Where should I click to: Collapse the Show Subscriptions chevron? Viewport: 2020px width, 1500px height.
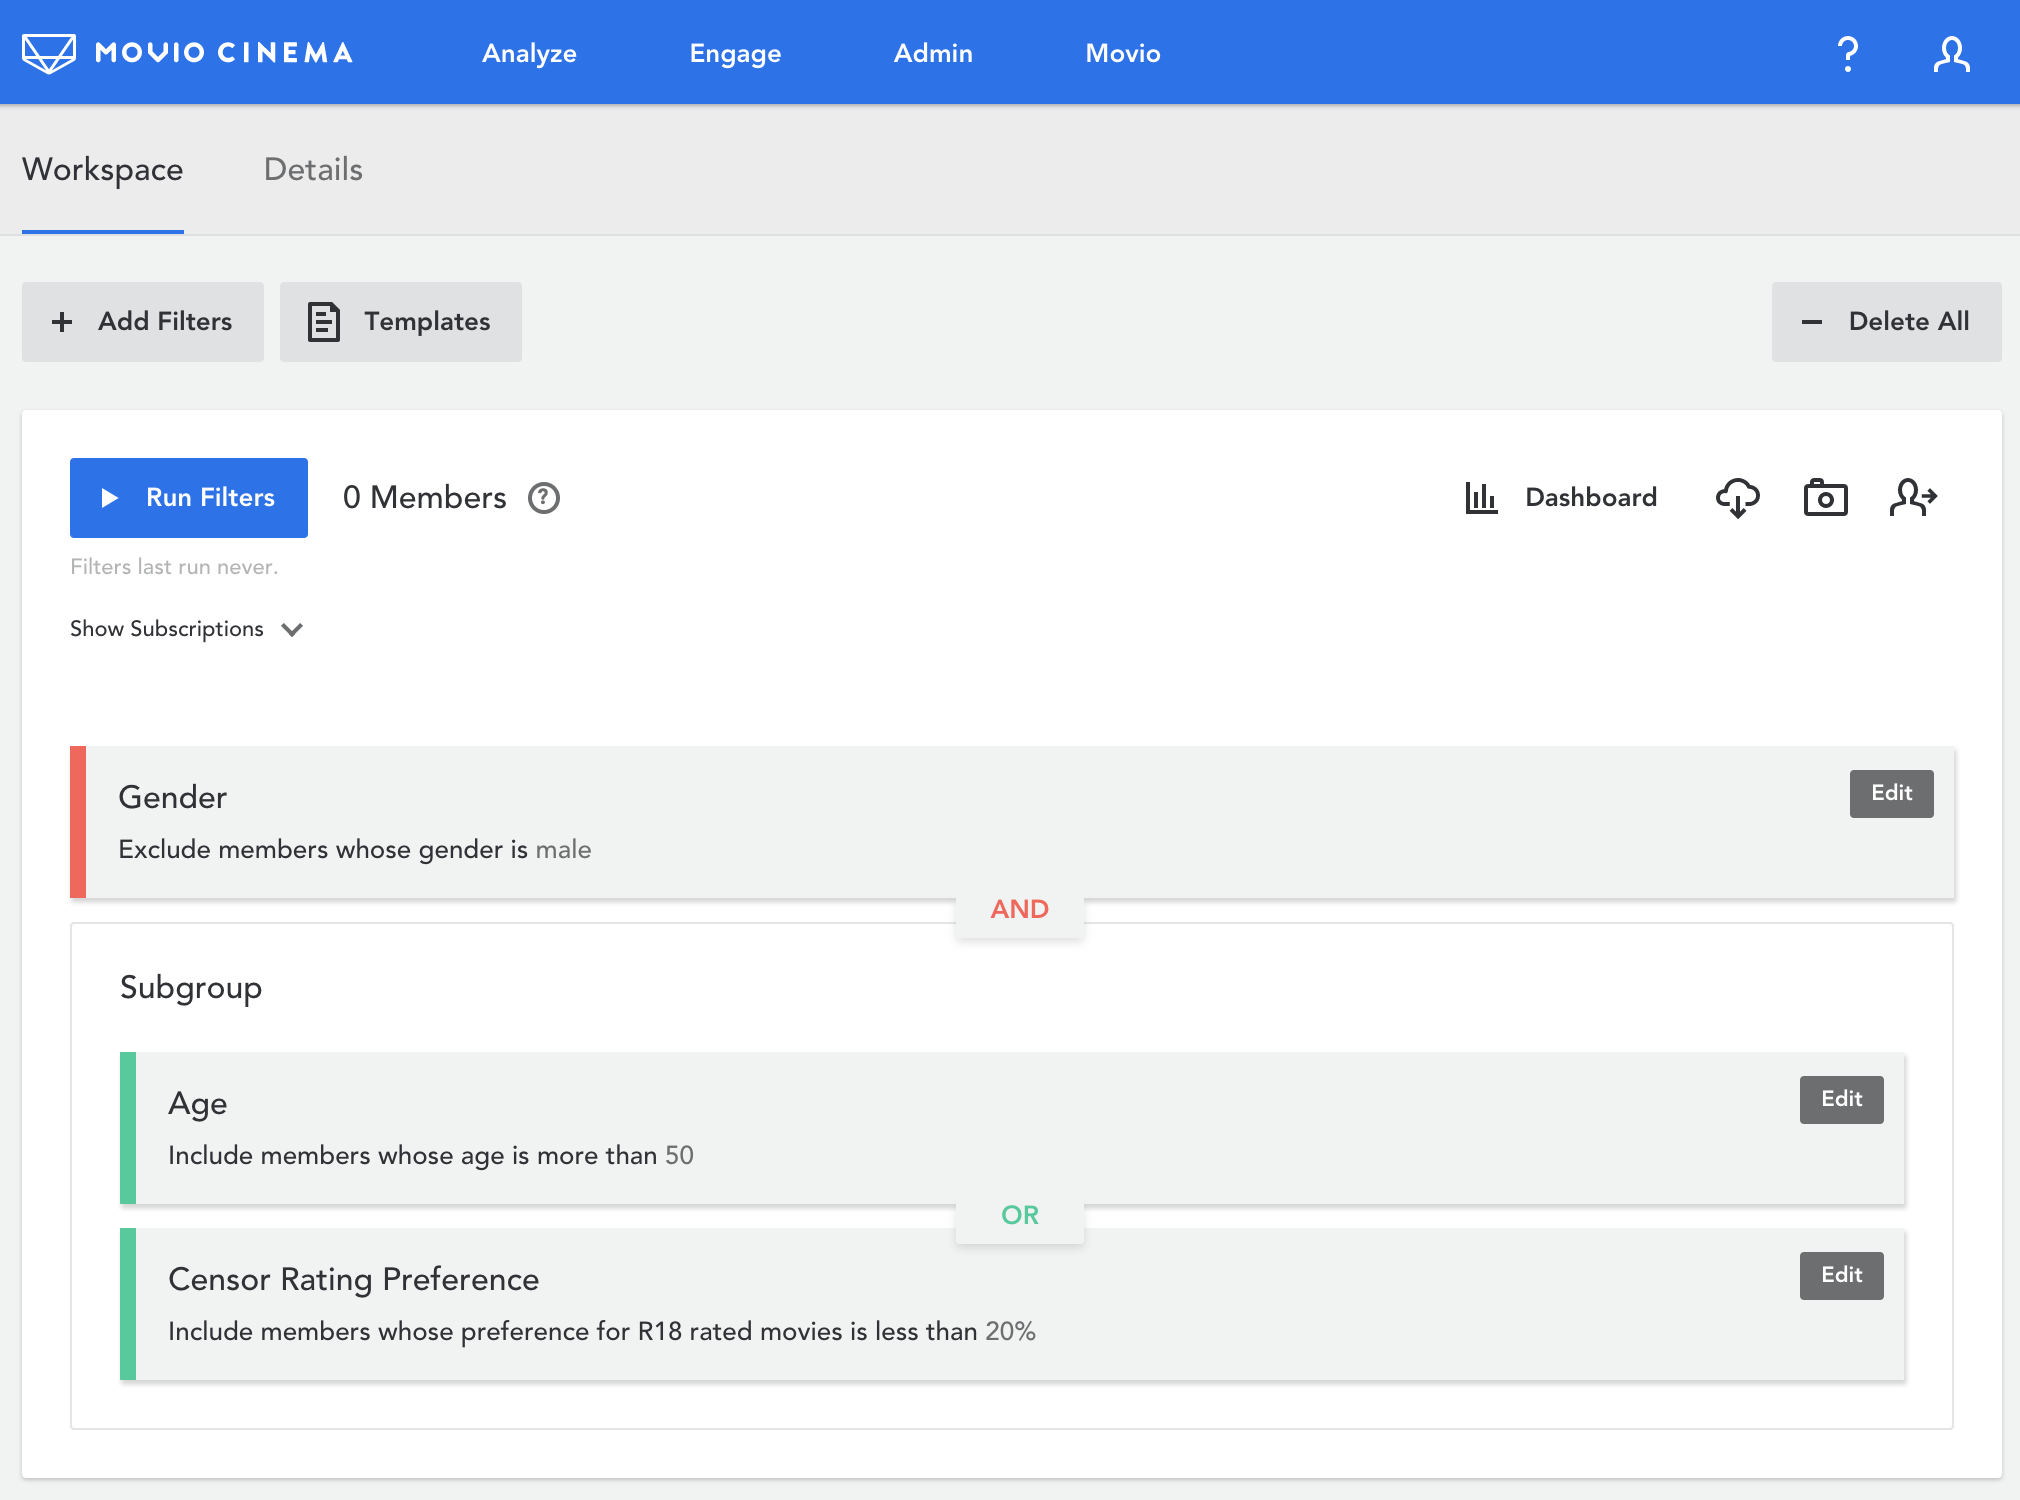[x=292, y=630]
